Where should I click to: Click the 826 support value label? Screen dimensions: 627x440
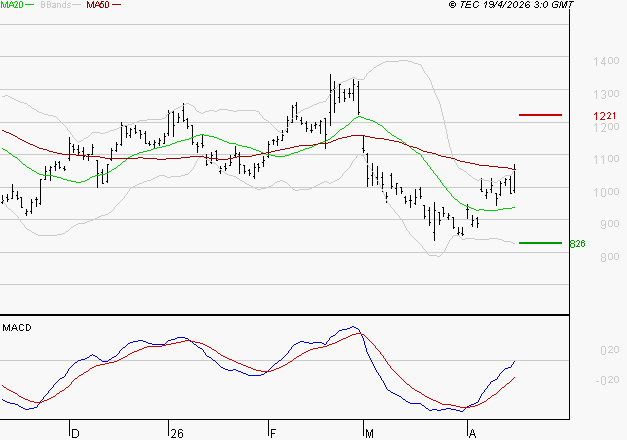pos(577,244)
